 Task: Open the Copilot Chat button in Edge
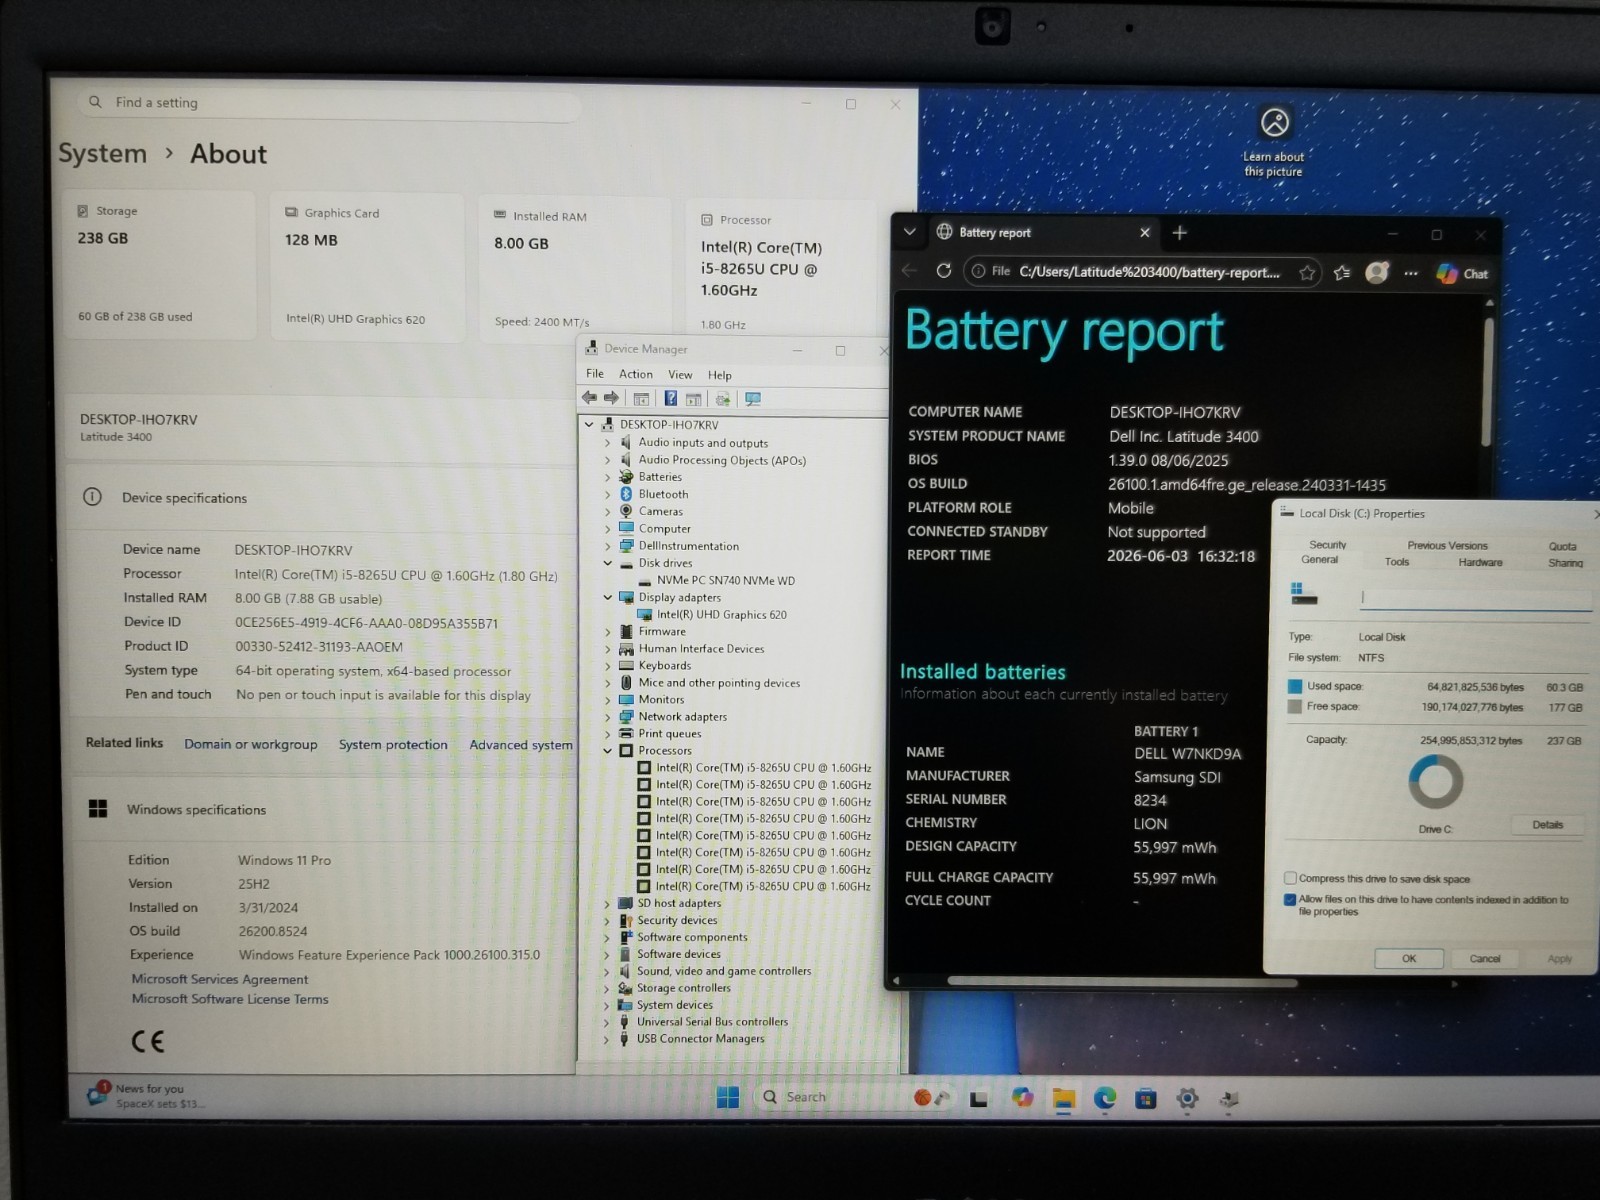(x=1462, y=273)
